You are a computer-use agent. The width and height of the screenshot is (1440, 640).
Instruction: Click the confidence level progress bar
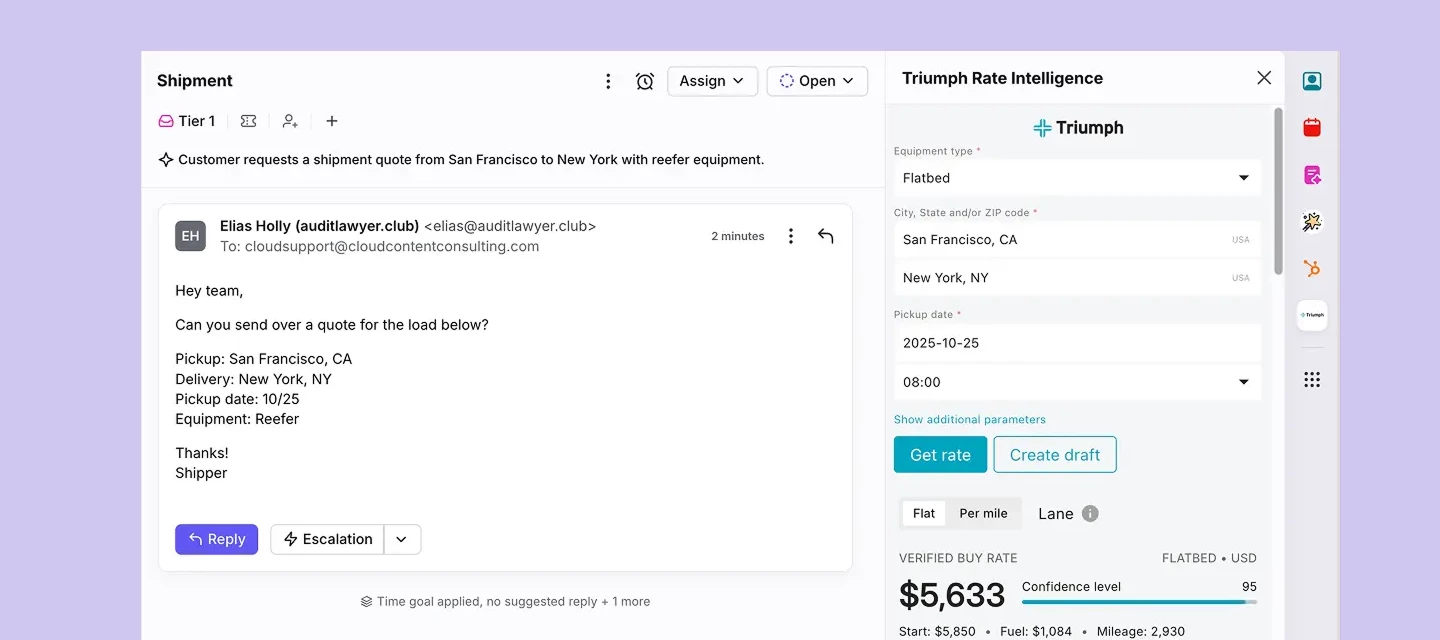[1140, 602]
